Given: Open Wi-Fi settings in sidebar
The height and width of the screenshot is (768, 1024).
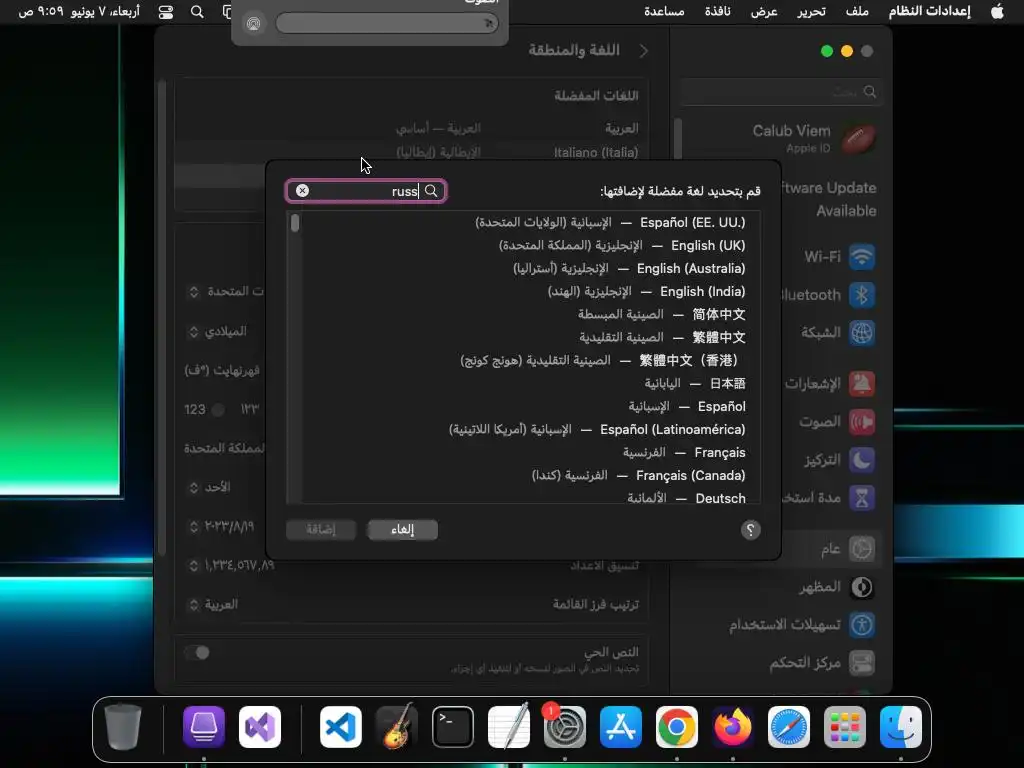Looking at the screenshot, I should [x=861, y=257].
